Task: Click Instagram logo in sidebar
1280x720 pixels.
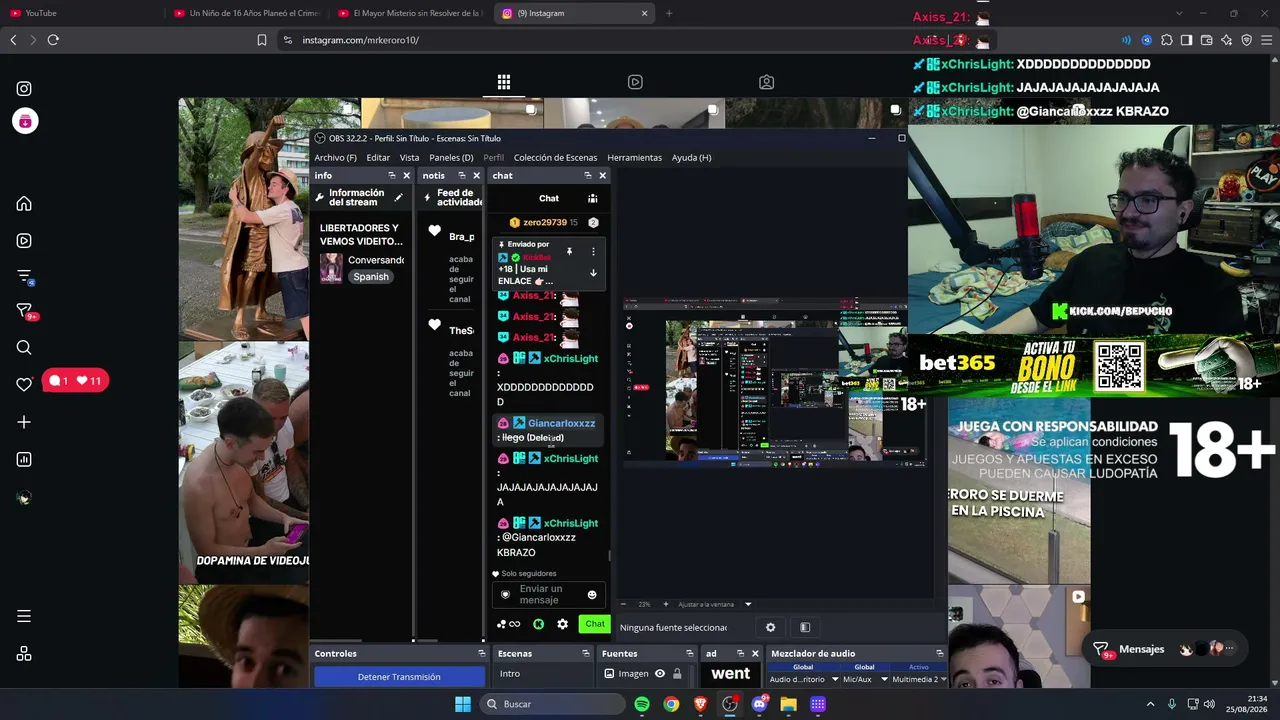Action: tap(24, 89)
